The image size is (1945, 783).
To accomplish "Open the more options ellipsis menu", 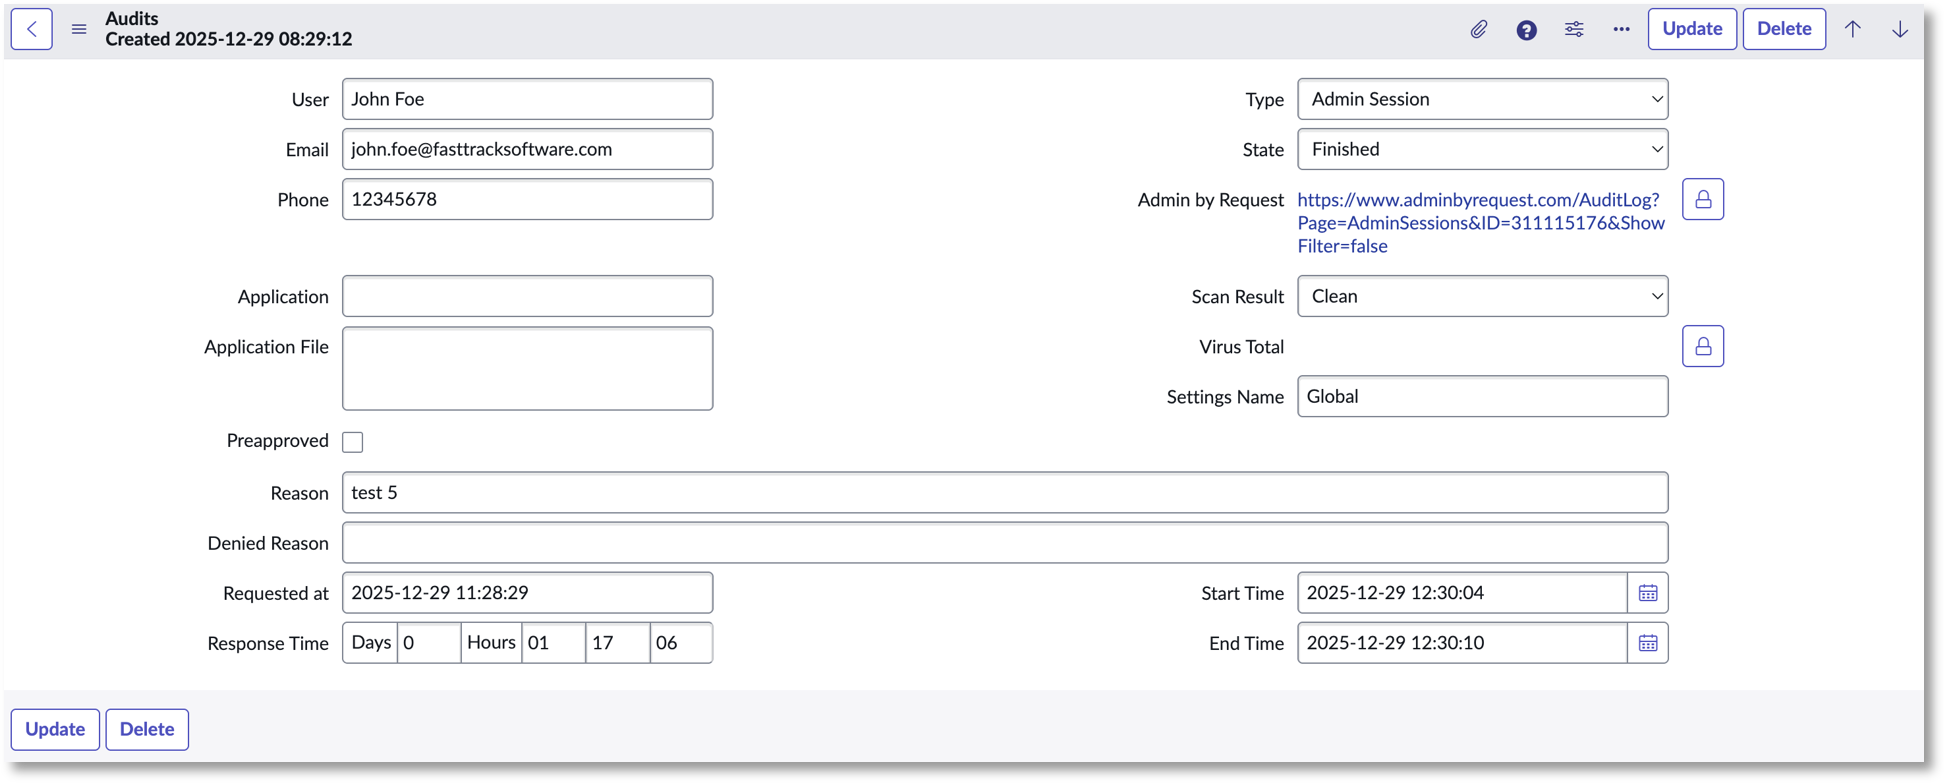I will 1621,29.
